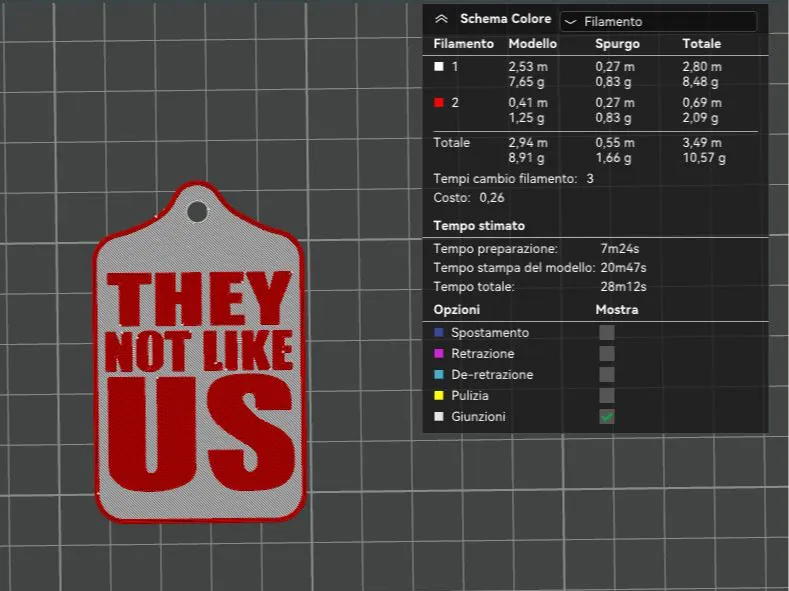Select the preparation time '7m24s'
The image size is (789, 591).
[x=619, y=248]
